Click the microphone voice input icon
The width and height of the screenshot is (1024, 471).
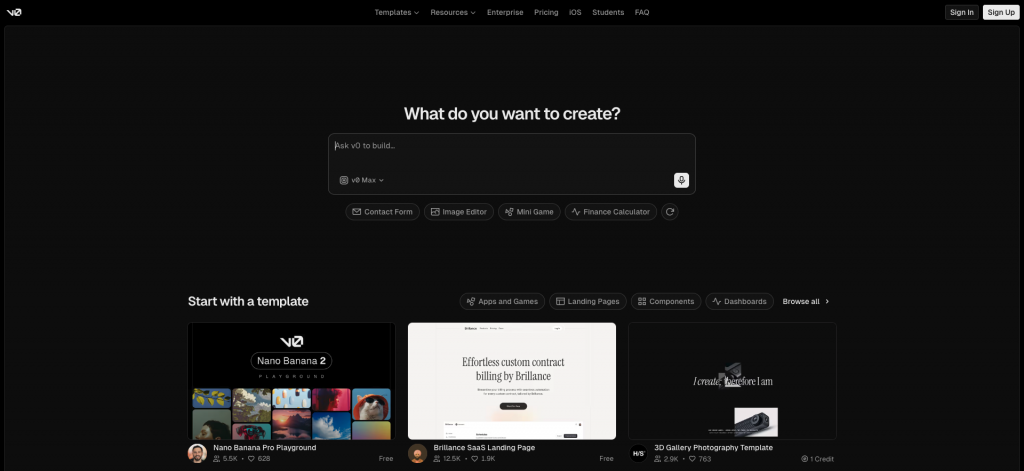tap(681, 180)
